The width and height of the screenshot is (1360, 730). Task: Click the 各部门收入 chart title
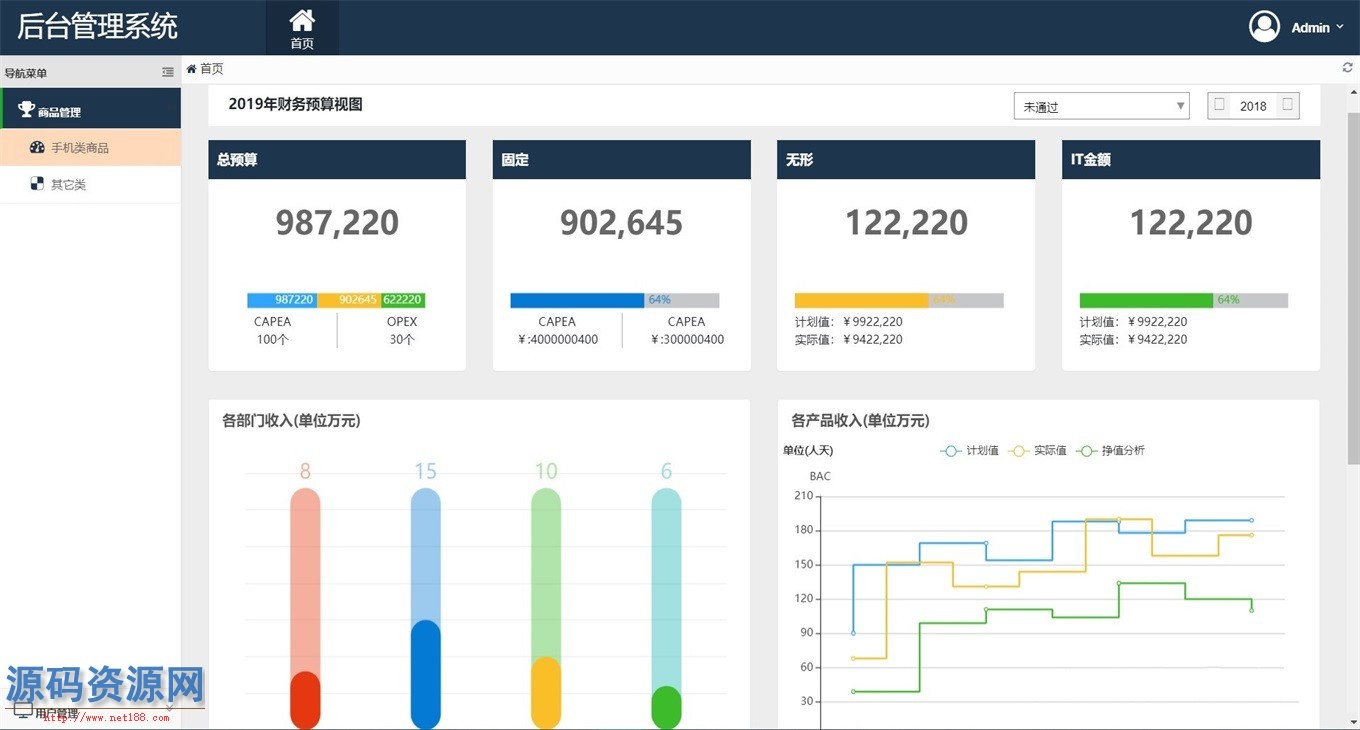coord(291,421)
